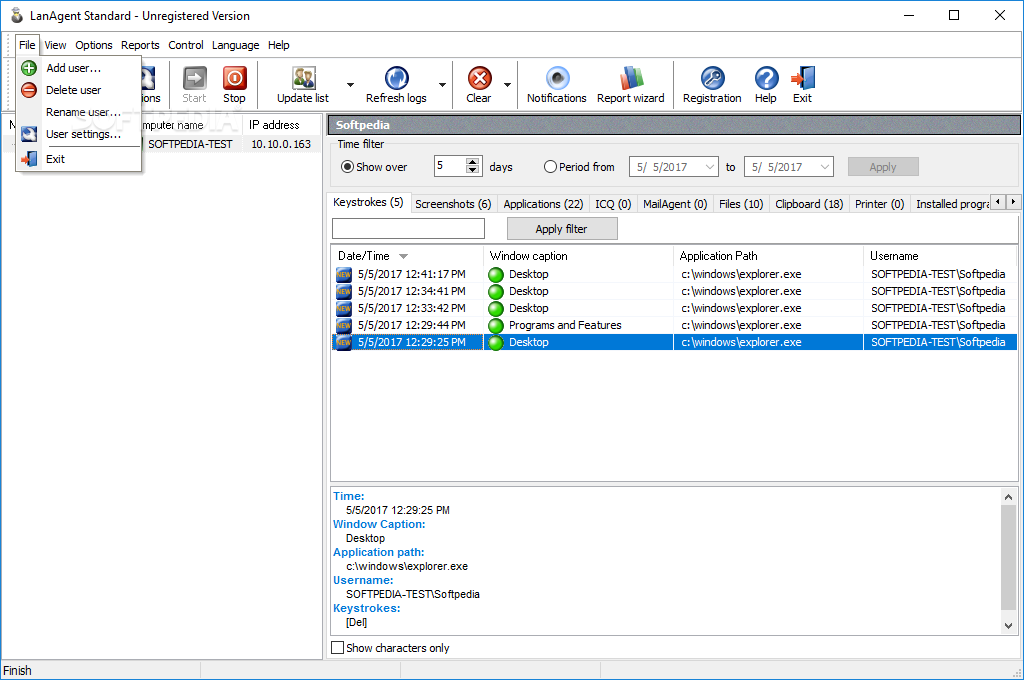
Task: Open the Language menu
Action: 235,45
